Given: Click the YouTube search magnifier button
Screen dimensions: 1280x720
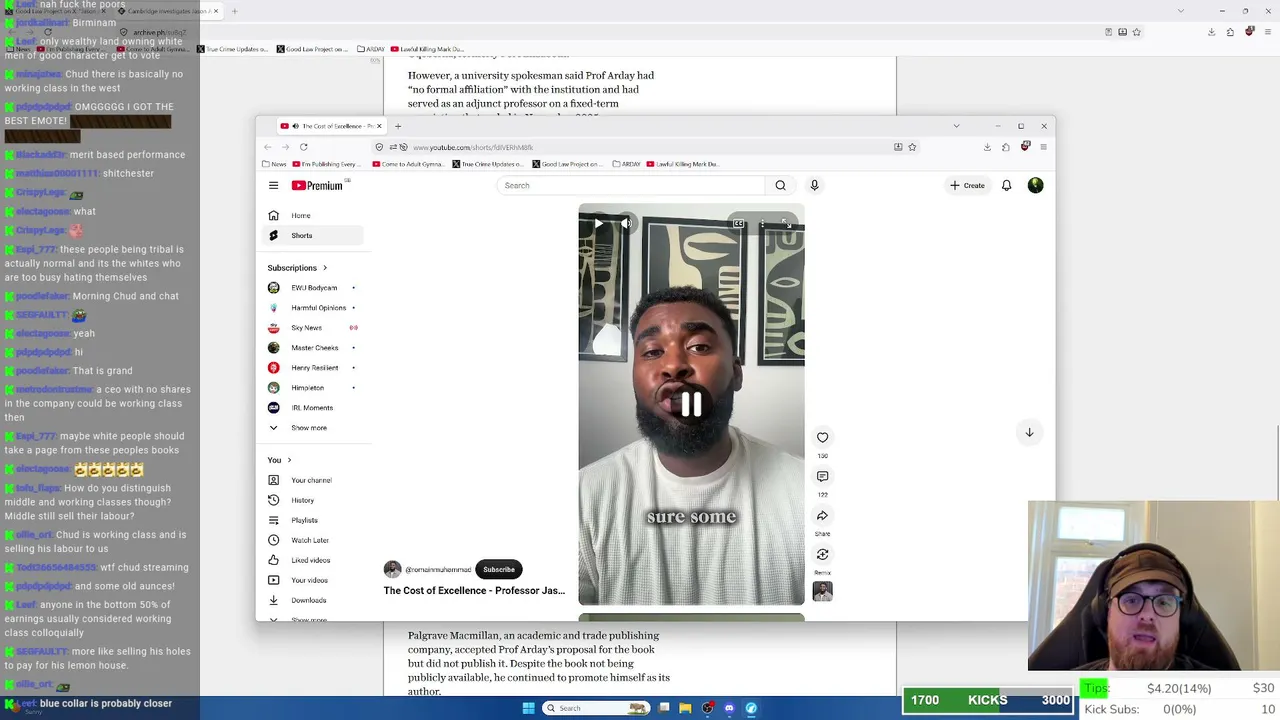Looking at the screenshot, I should (x=780, y=185).
